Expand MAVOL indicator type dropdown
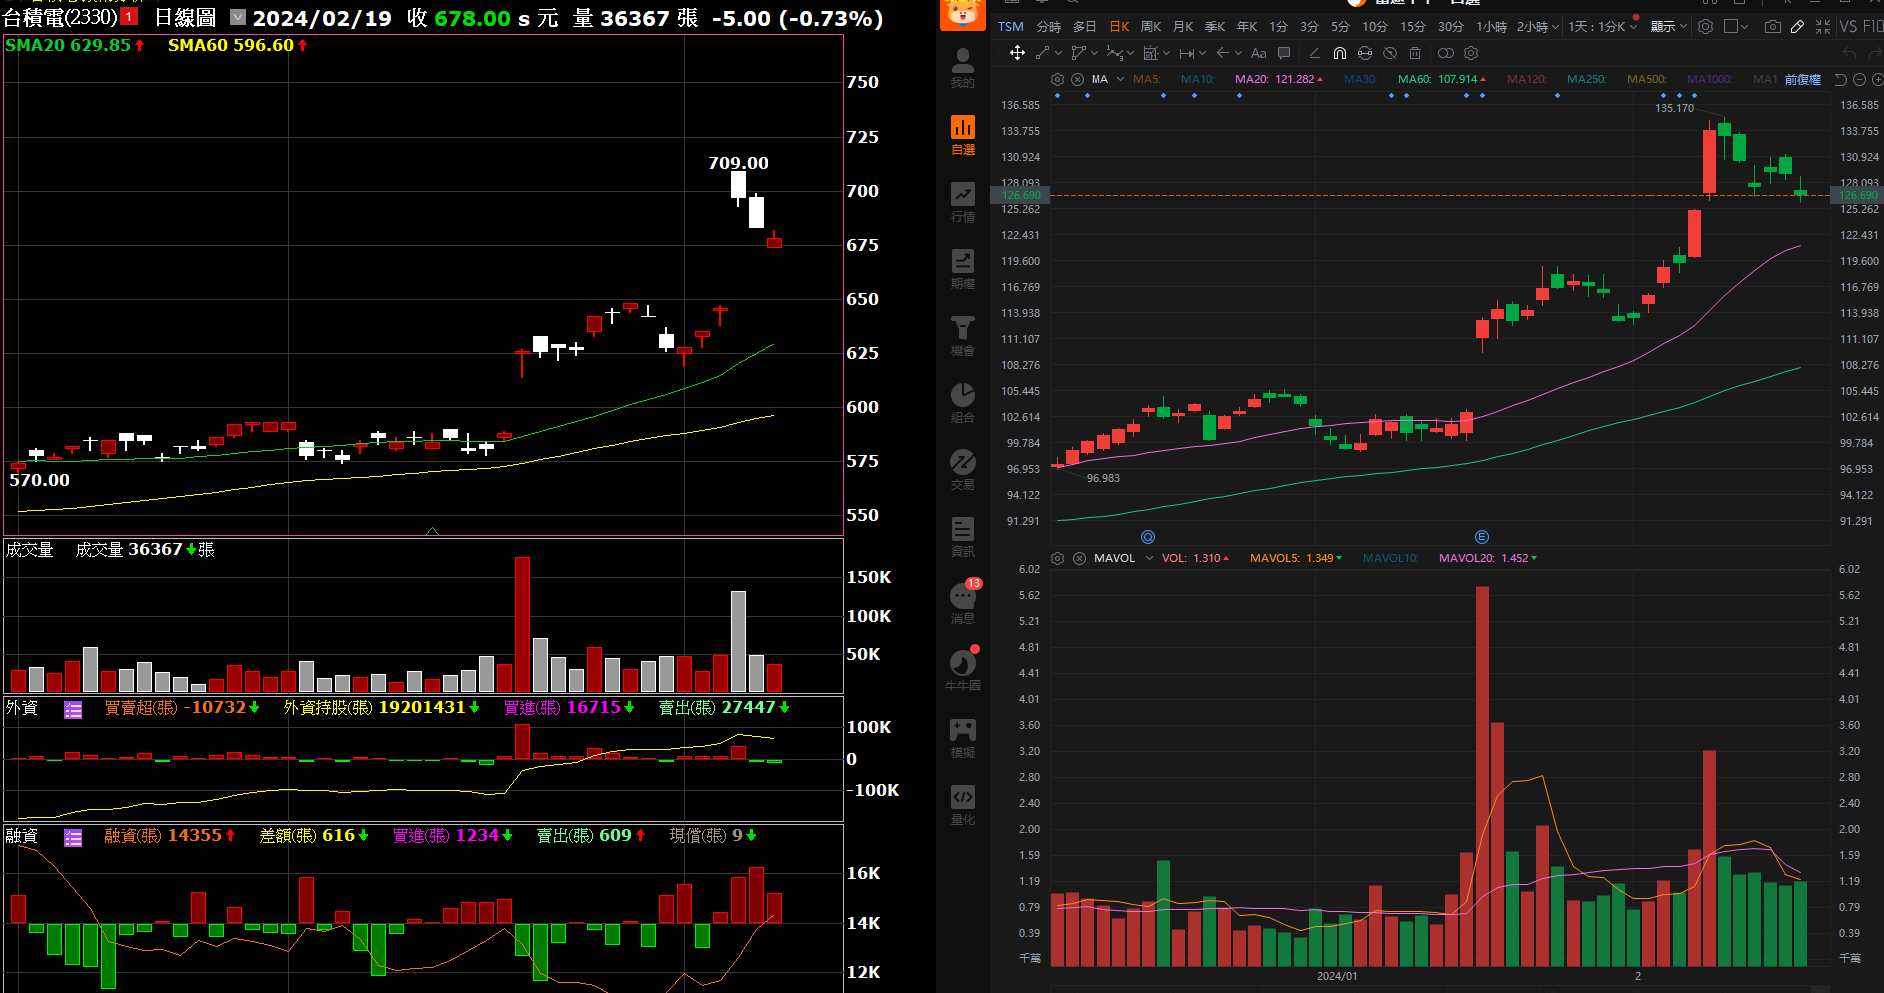The height and width of the screenshot is (993, 1884). click(1150, 558)
